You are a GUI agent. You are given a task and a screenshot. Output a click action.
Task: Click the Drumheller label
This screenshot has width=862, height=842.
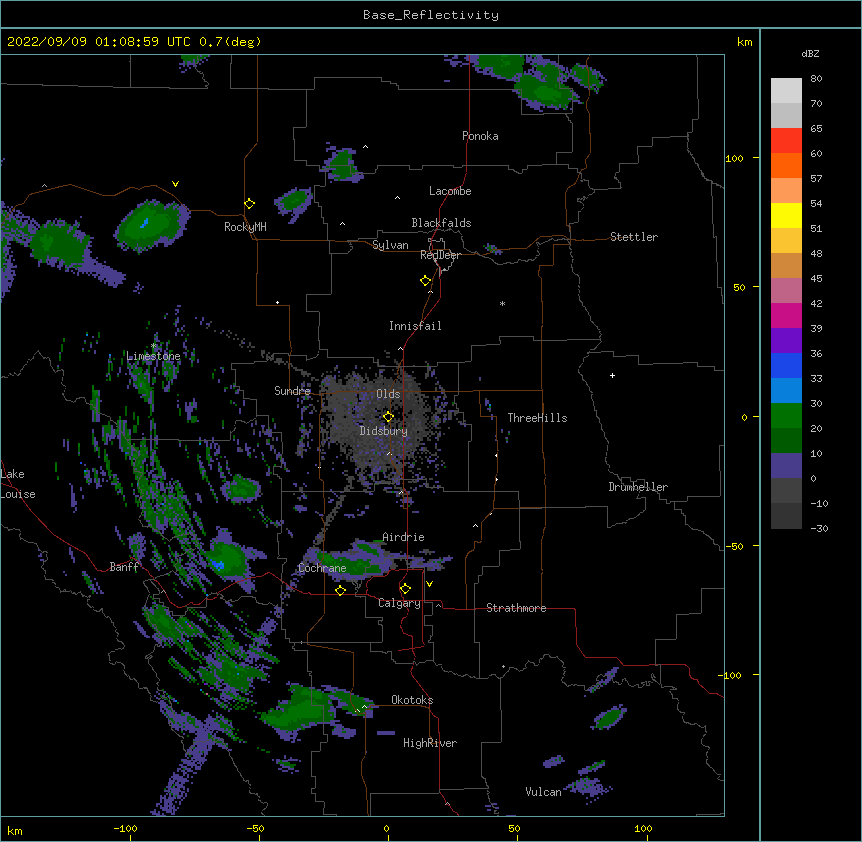click(x=638, y=487)
